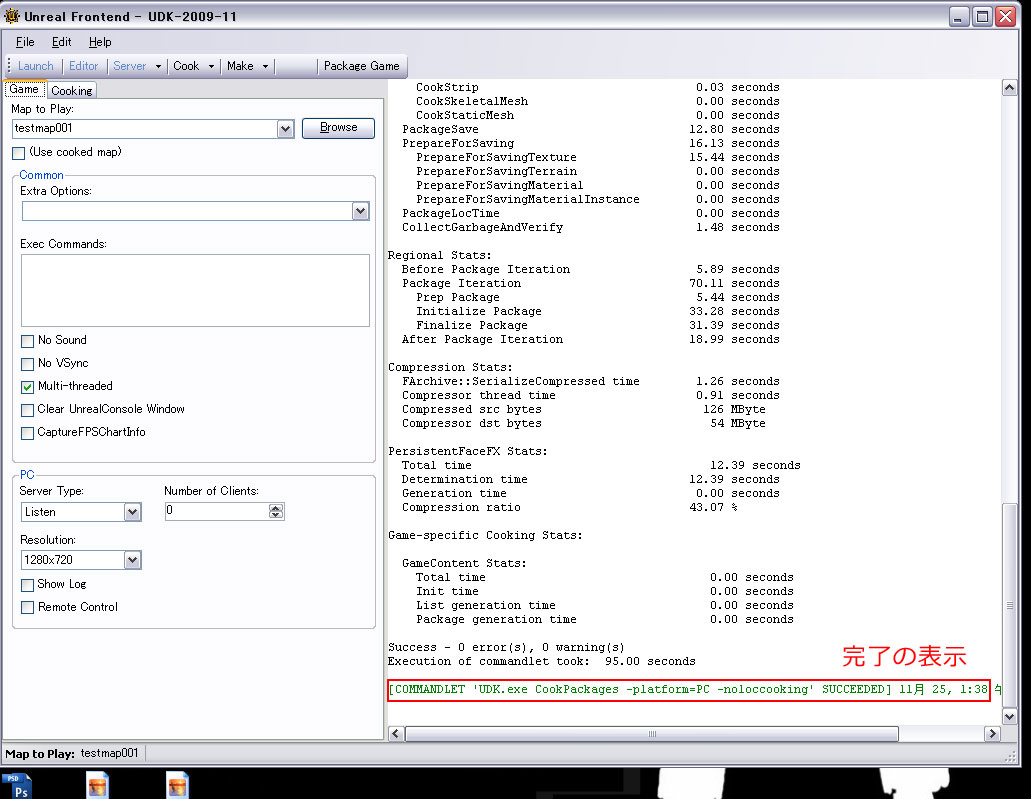1031x799 pixels.
Task: Click the Exec Commands text box
Action: [195, 290]
